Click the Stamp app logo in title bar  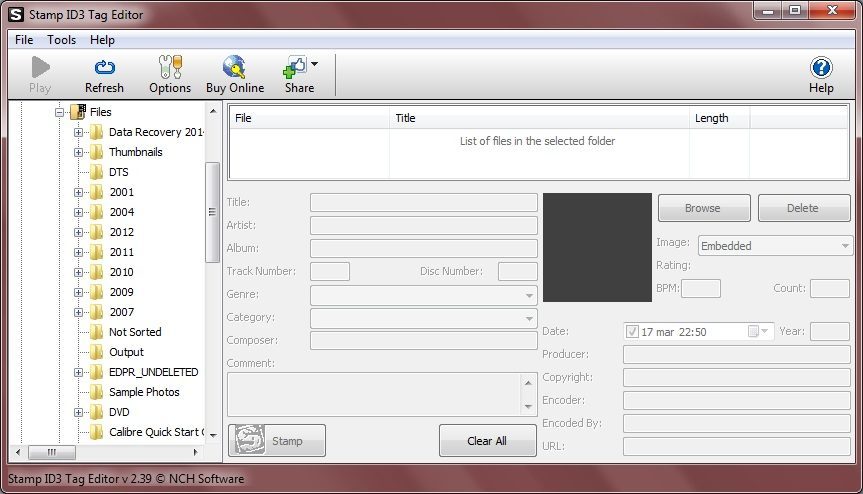point(16,15)
